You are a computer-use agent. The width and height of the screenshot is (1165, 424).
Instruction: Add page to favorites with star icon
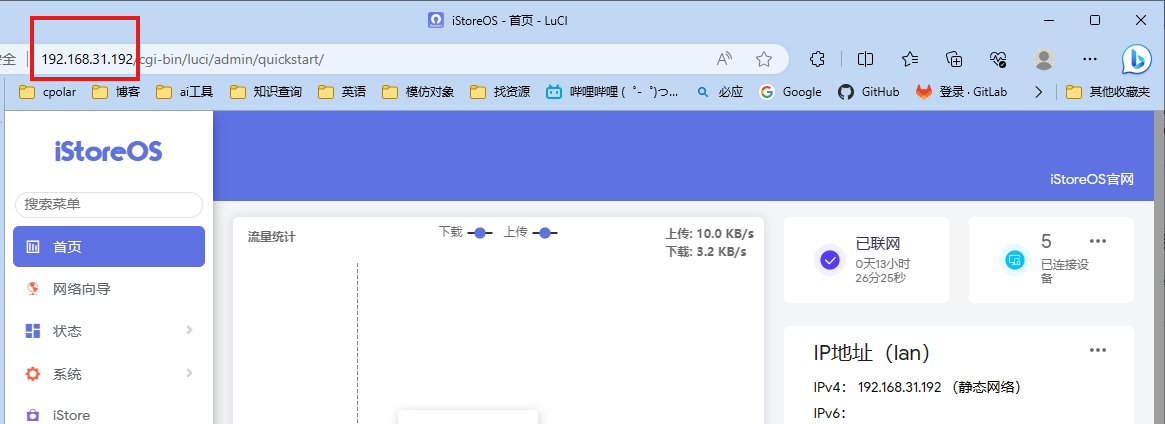pos(764,59)
